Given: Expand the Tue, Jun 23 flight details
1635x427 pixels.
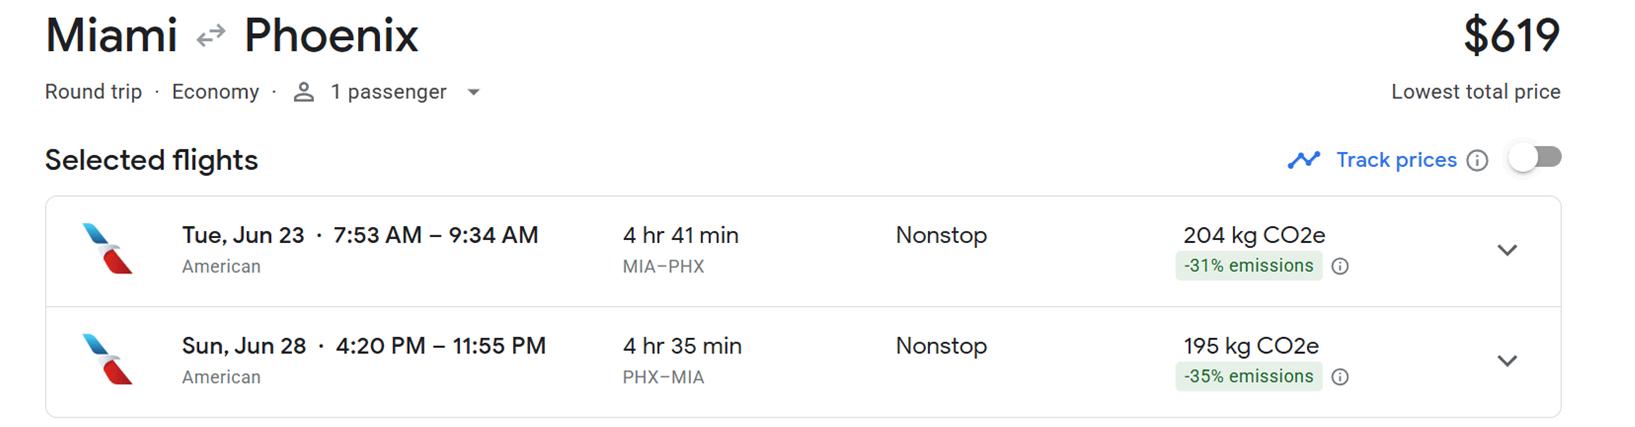Looking at the screenshot, I should [x=1507, y=250].
